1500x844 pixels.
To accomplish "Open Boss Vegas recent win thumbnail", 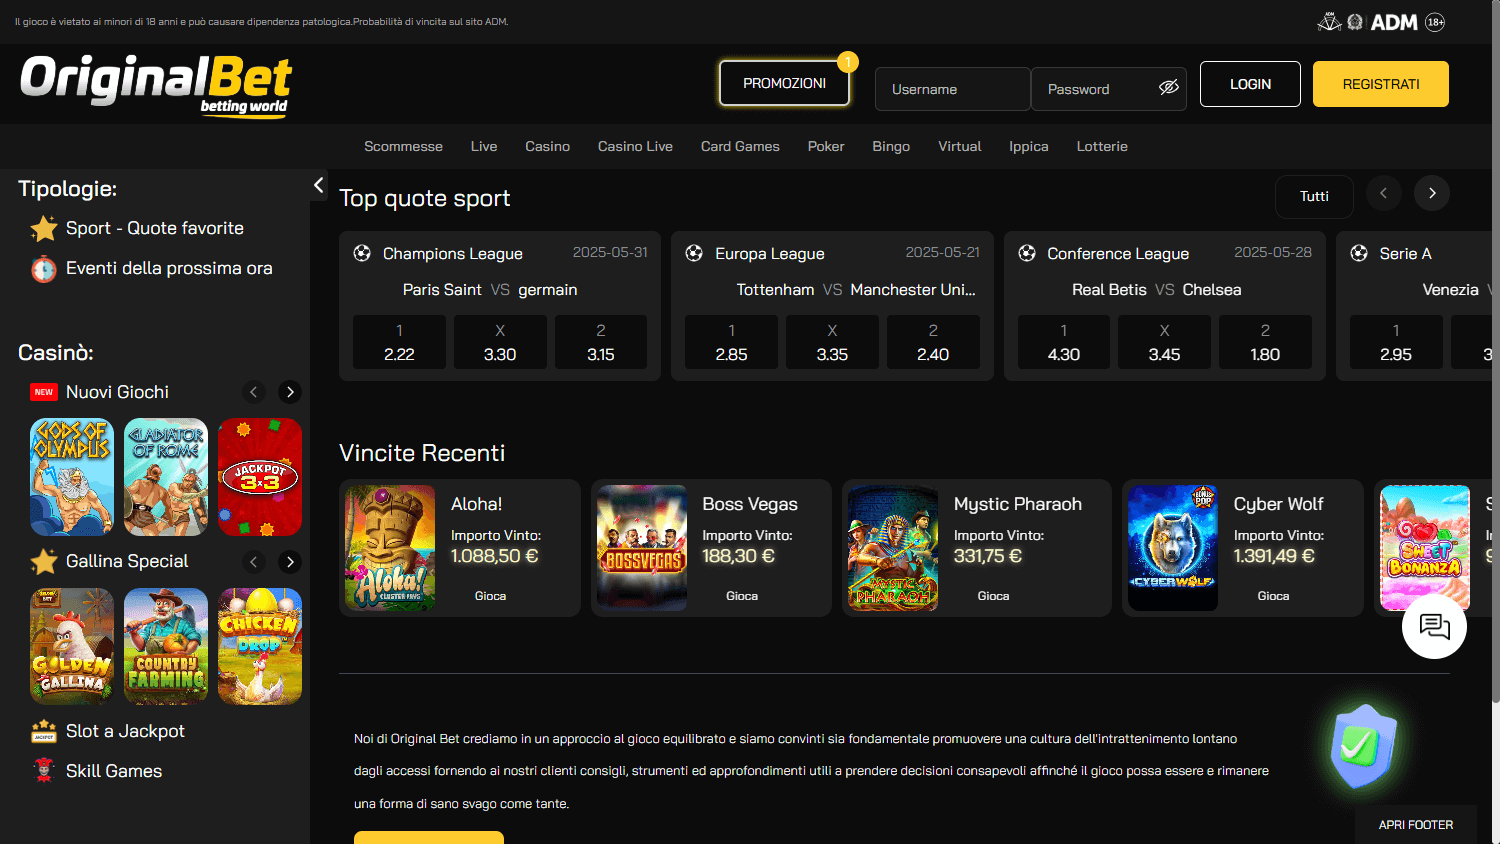I will pos(642,548).
